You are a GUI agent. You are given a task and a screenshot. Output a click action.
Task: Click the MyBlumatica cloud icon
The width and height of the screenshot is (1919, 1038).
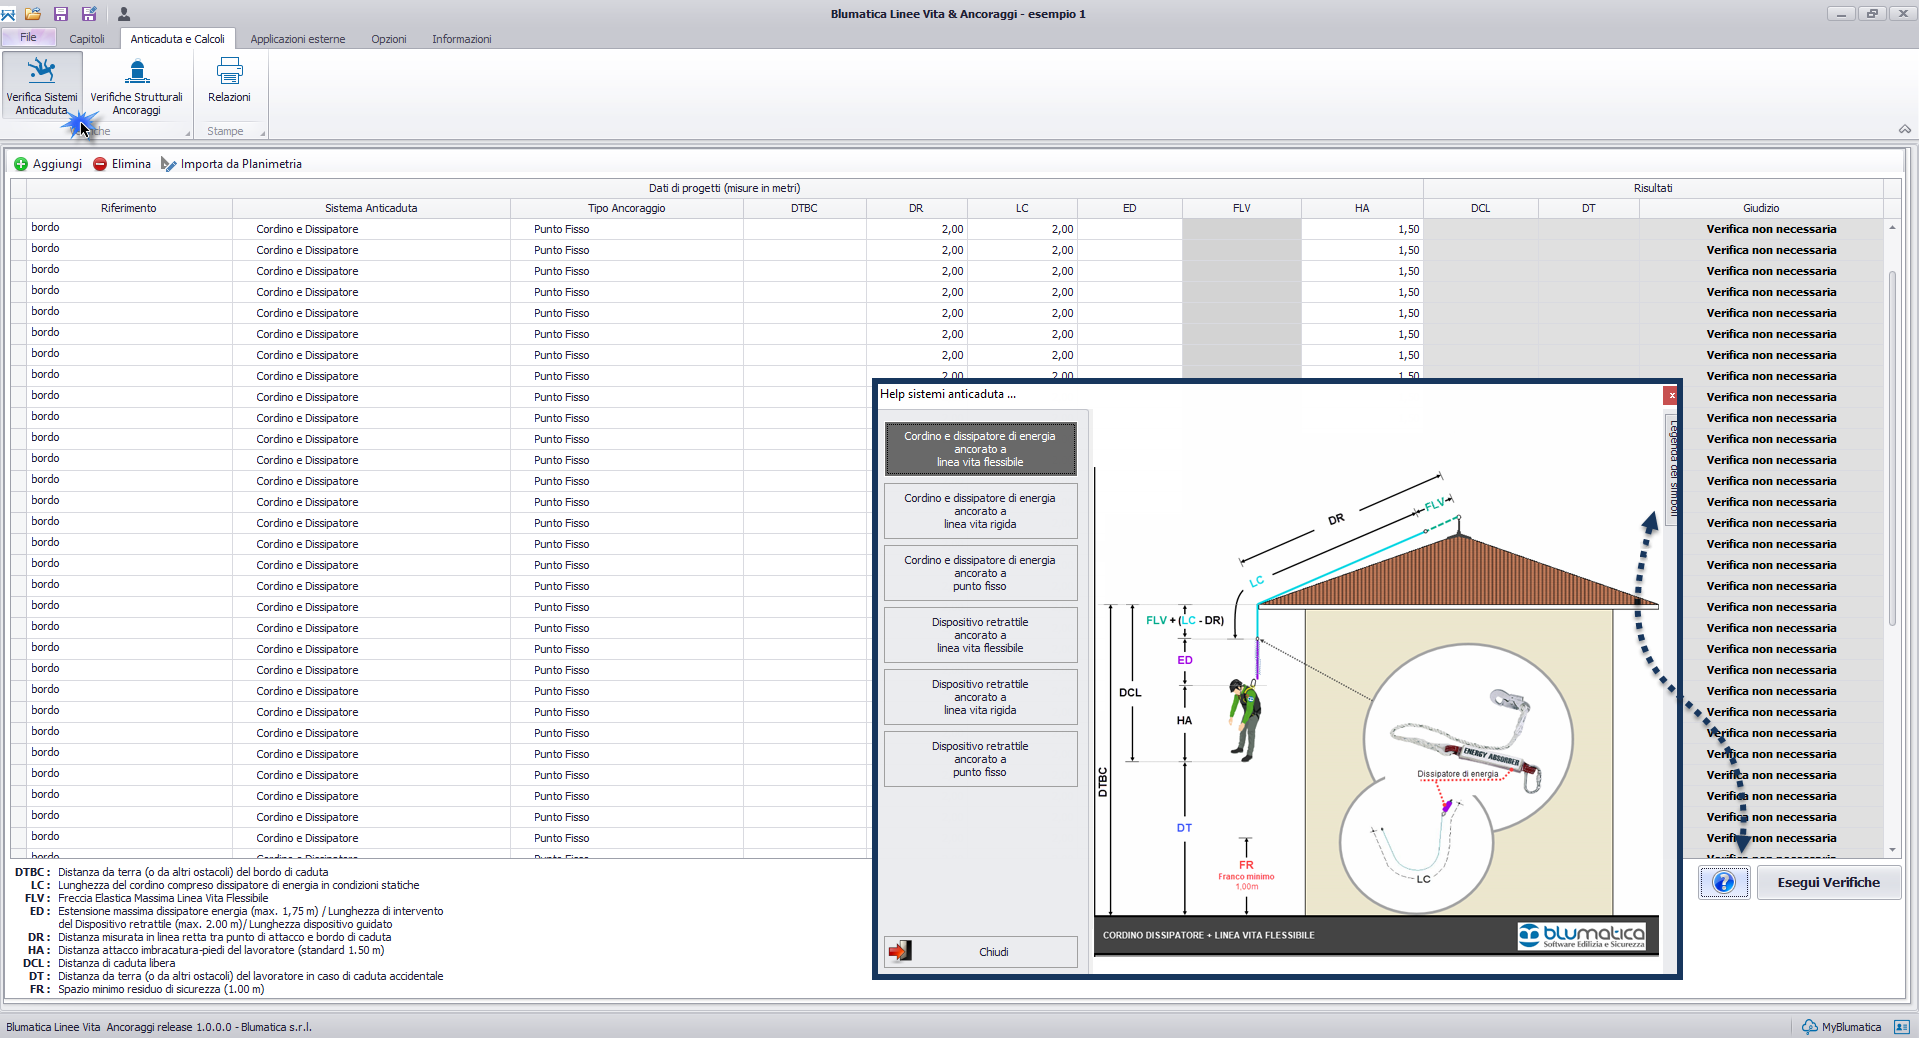[x=1809, y=1027]
